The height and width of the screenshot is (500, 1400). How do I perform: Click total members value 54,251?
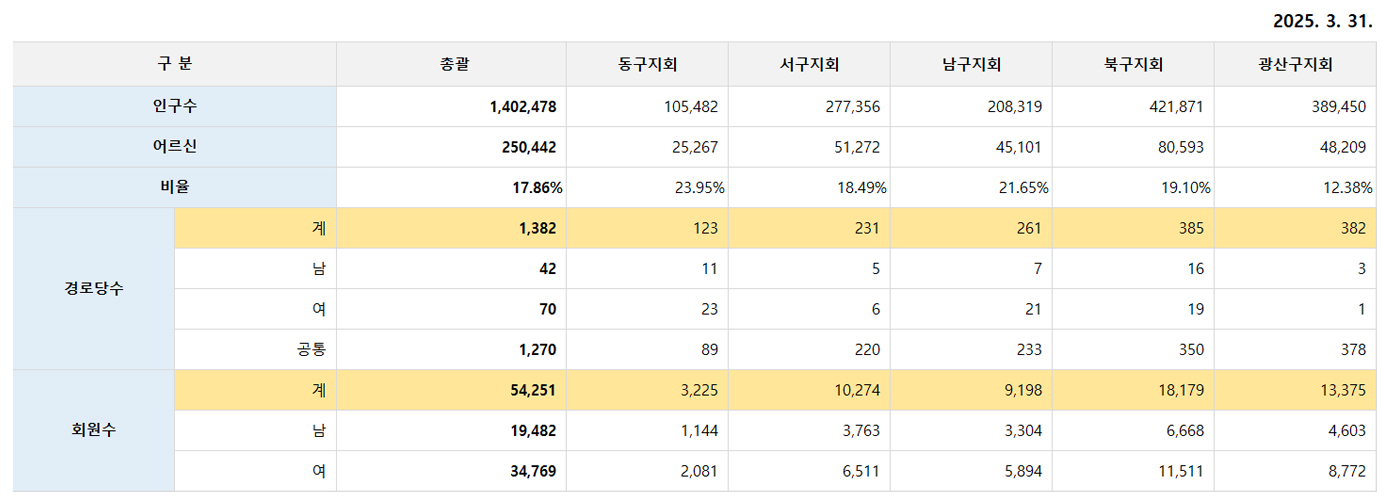(533, 390)
